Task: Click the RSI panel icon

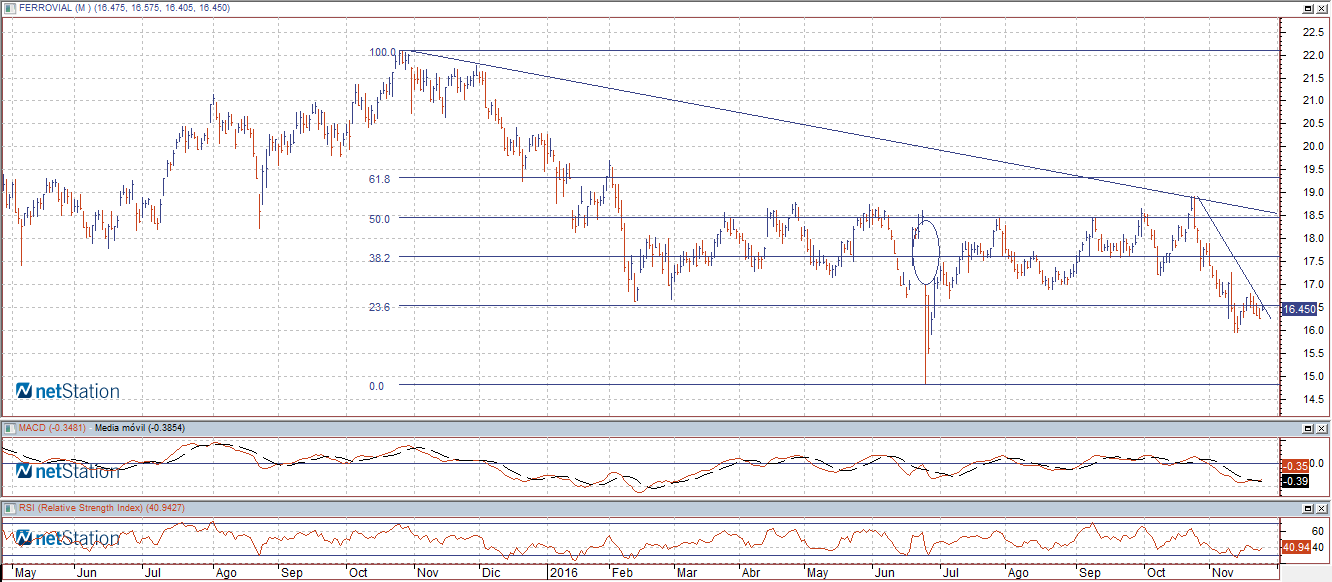Action: click(9, 508)
